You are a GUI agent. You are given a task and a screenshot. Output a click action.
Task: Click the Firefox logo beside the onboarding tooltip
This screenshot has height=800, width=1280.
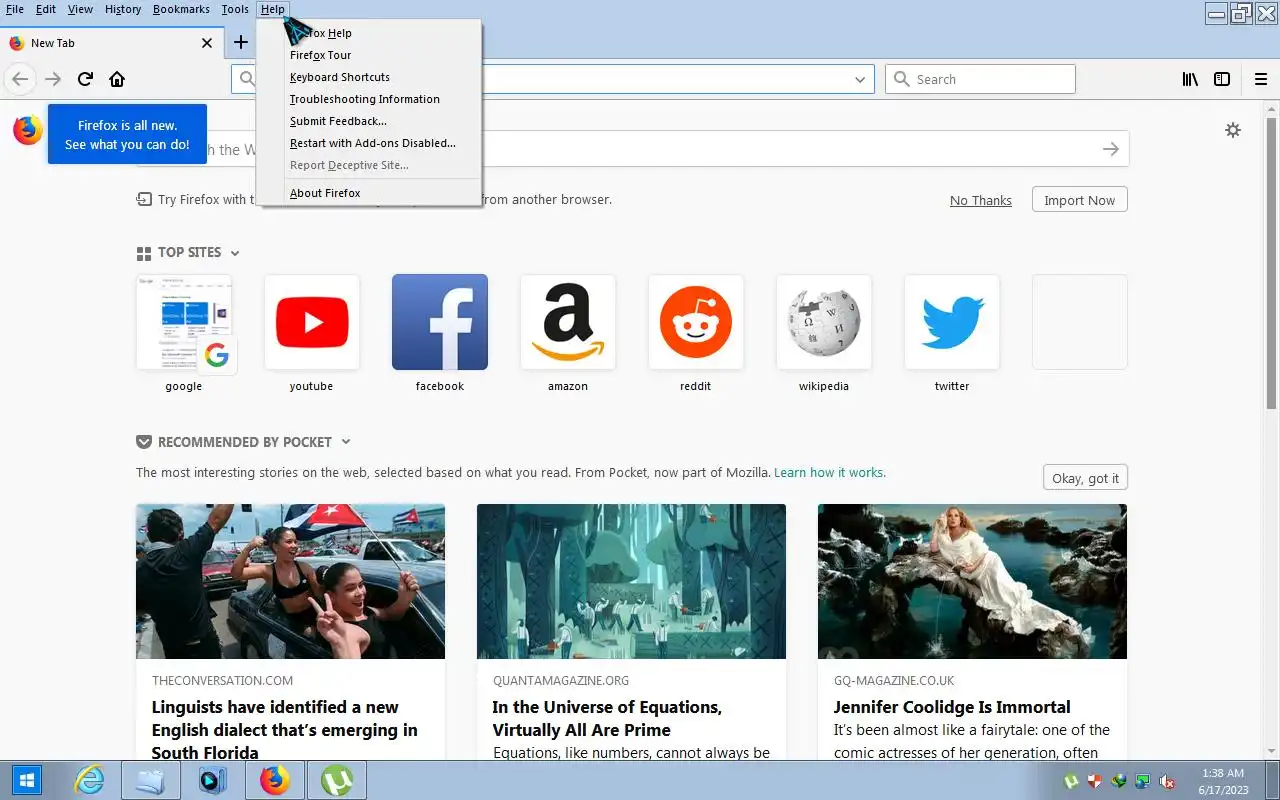click(28, 130)
